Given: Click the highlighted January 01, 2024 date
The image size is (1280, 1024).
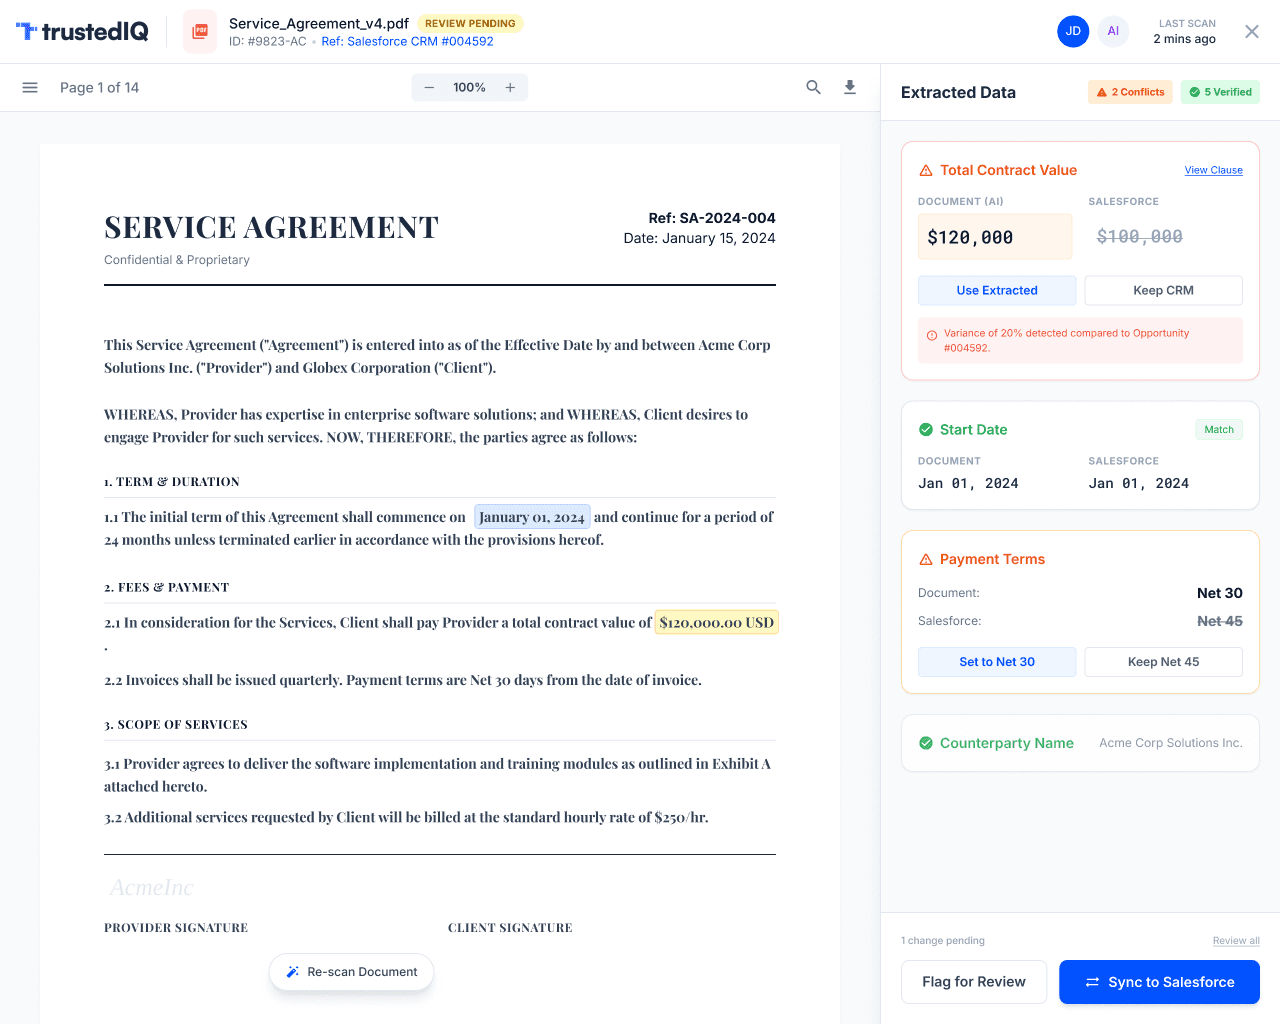Looking at the screenshot, I should tap(532, 517).
